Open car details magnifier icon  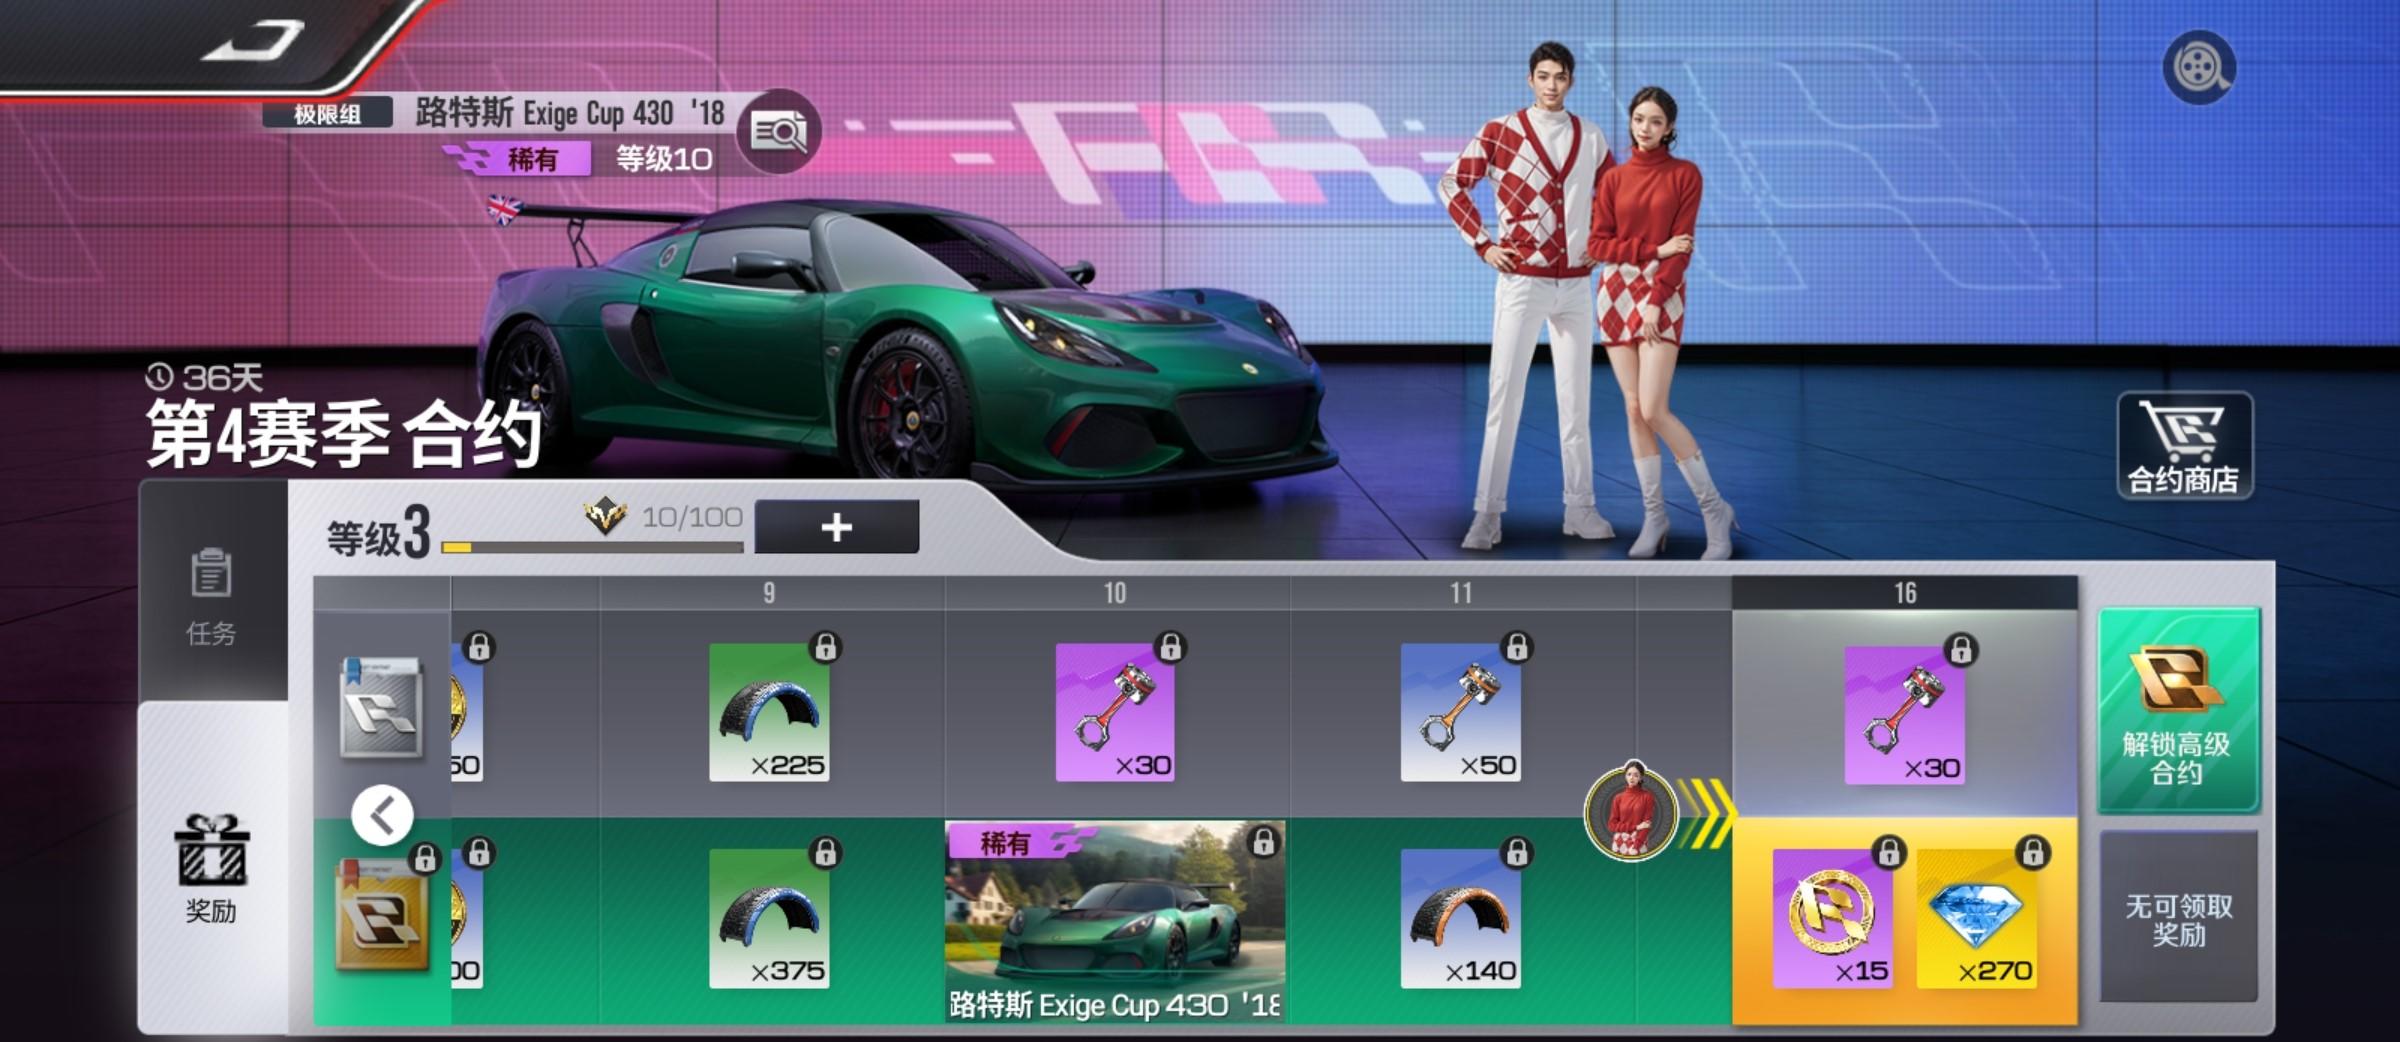[x=779, y=131]
